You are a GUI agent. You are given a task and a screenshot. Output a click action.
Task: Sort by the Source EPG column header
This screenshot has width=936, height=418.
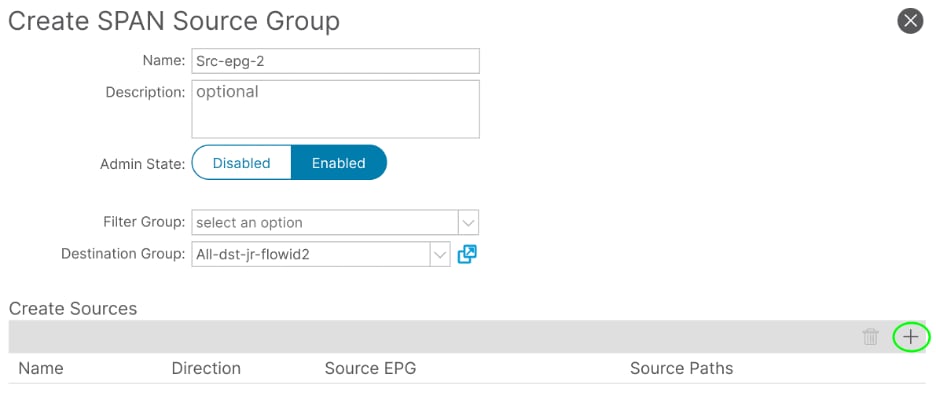(x=370, y=368)
